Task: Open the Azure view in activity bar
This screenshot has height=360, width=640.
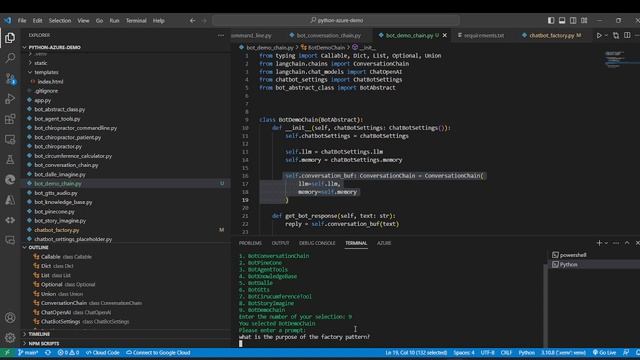Action: coord(10,200)
